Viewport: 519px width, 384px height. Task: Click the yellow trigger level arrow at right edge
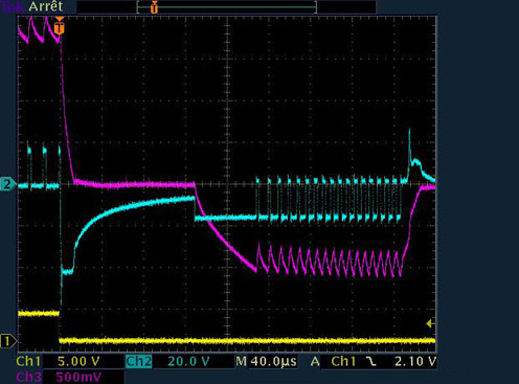pyautogui.click(x=429, y=323)
